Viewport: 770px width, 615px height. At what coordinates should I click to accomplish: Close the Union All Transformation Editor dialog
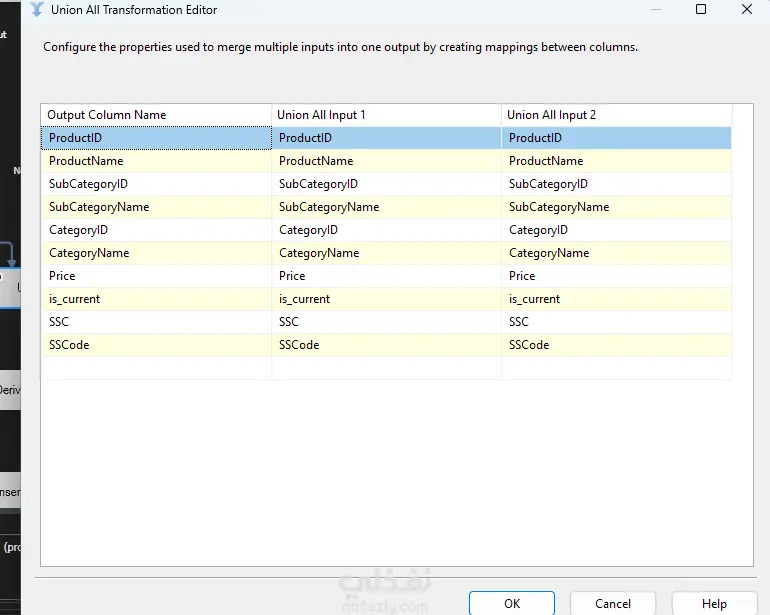(746, 9)
